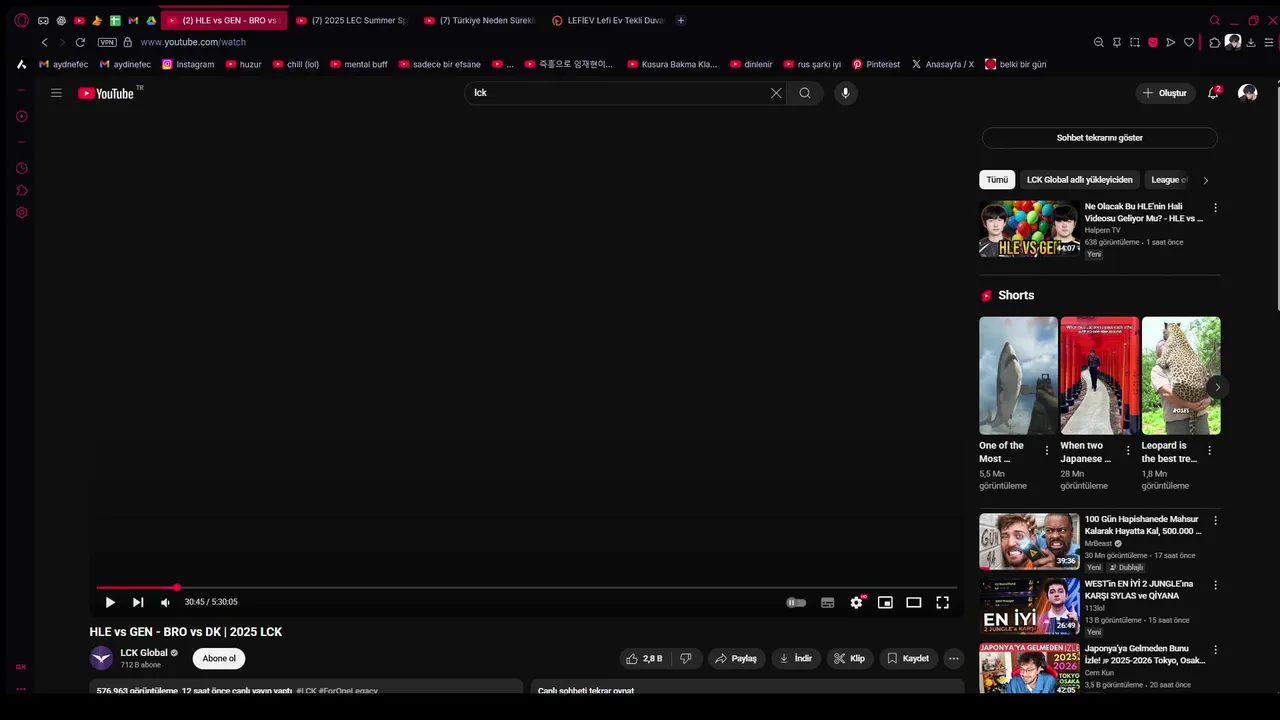Enter fullscreen video mode
Image resolution: width=1280 pixels, height=720 pixels.
pos(942,603)
